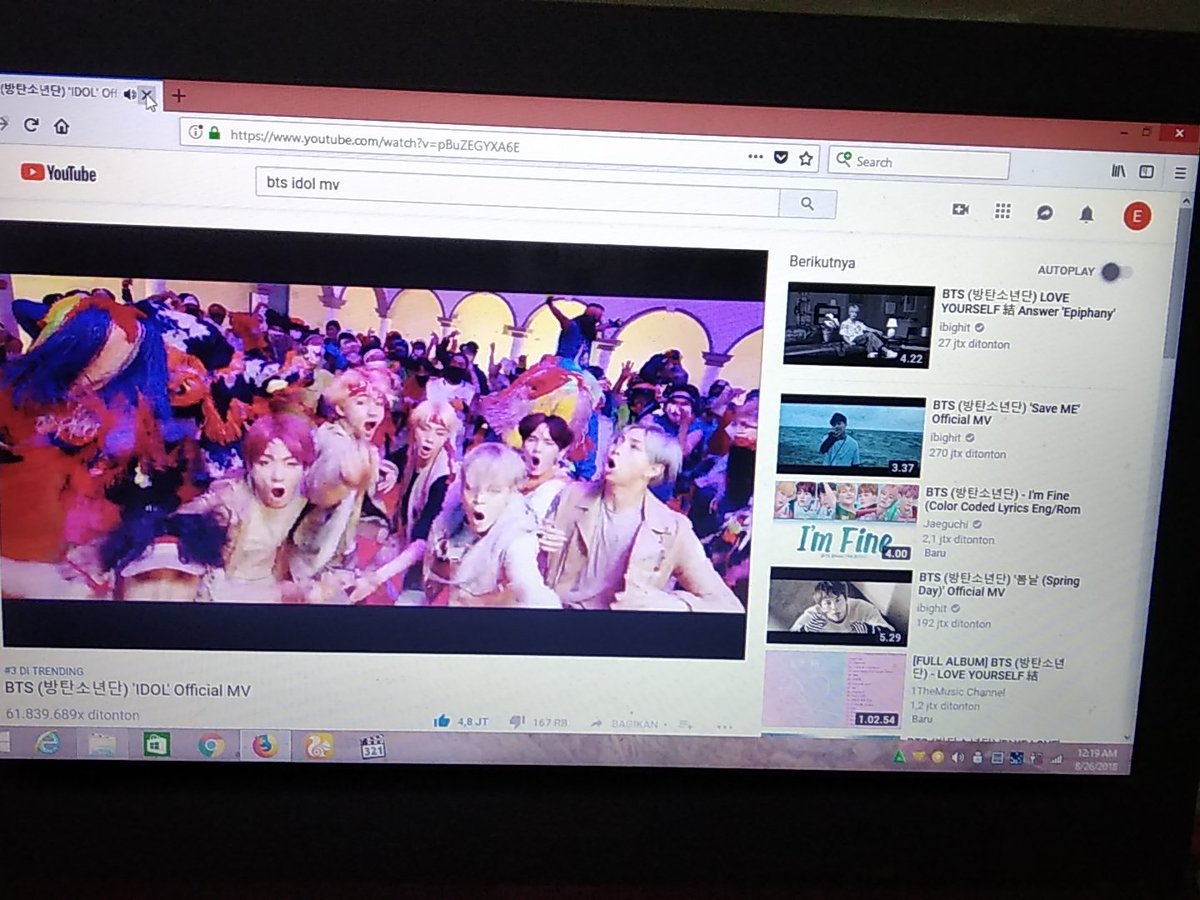Toggle the Autoplay switch
This screenshot has height=900, width=1200.
[1117, 272]
